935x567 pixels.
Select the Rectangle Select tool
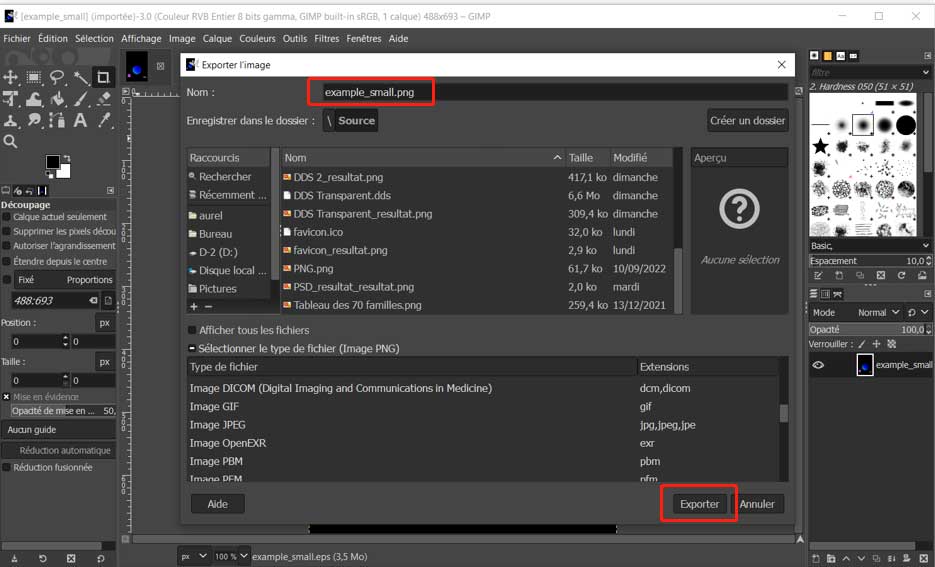[34, 77]
